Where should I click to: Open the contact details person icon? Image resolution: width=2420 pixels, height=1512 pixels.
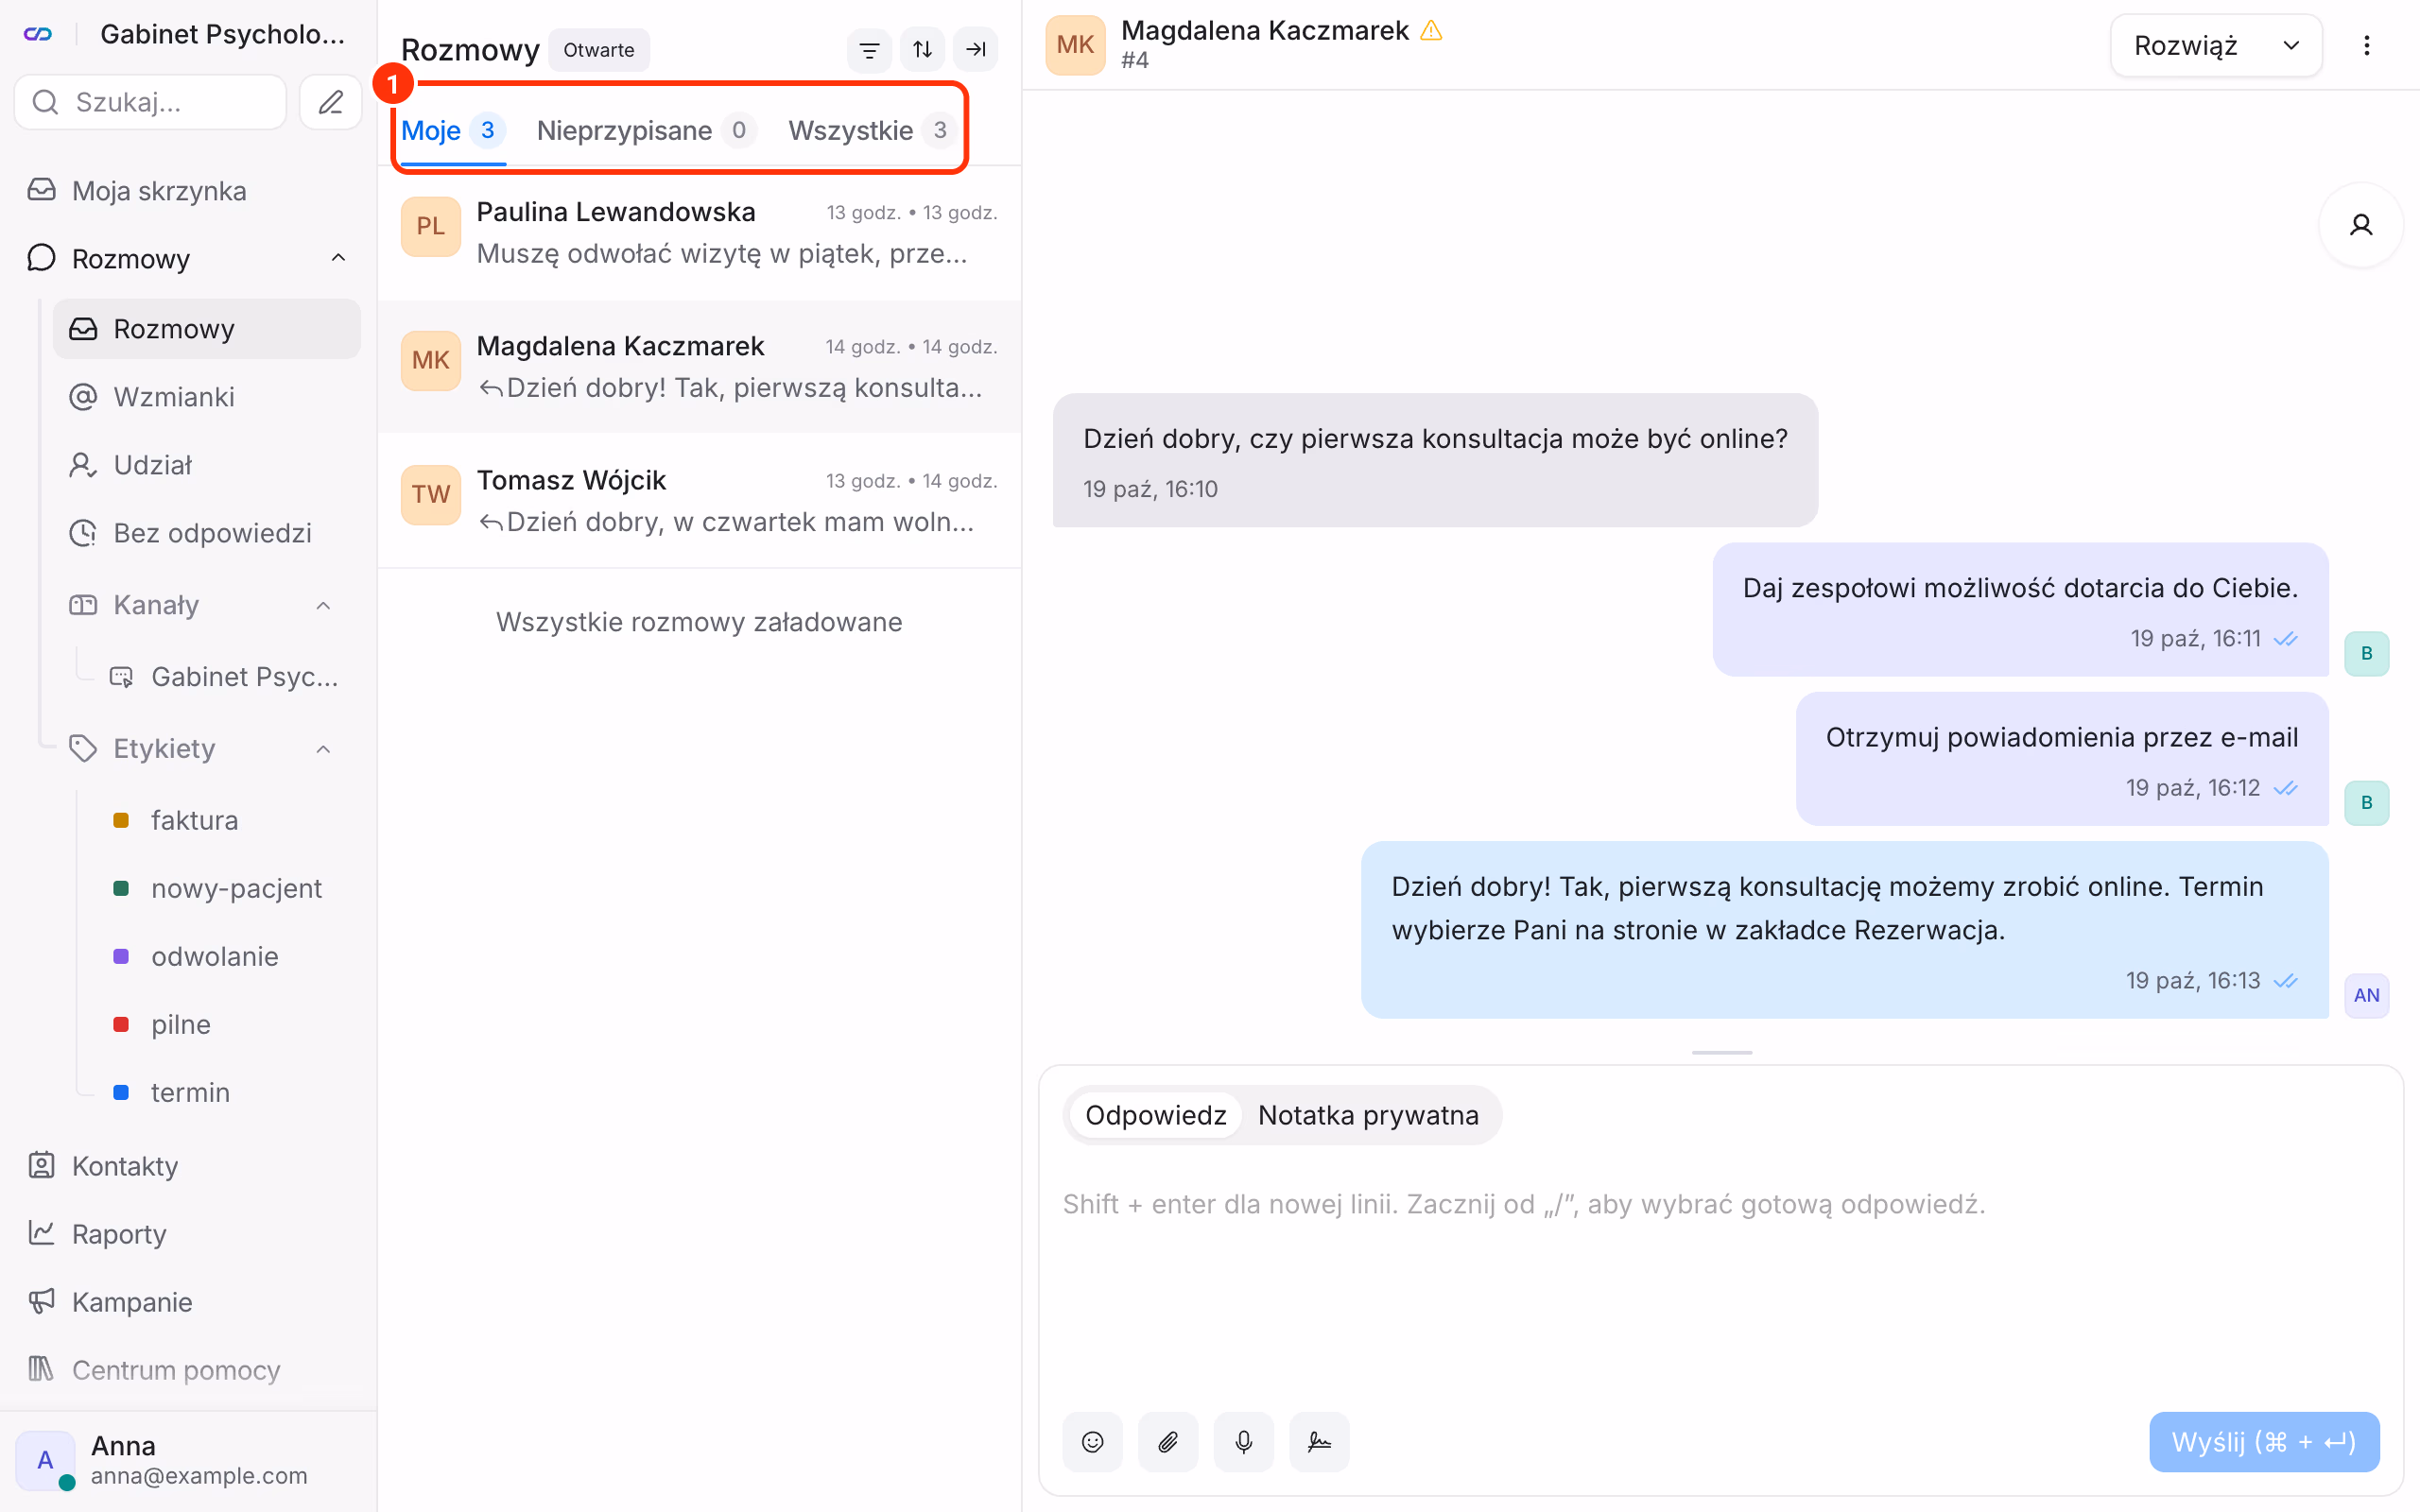tap(2361, 225)
